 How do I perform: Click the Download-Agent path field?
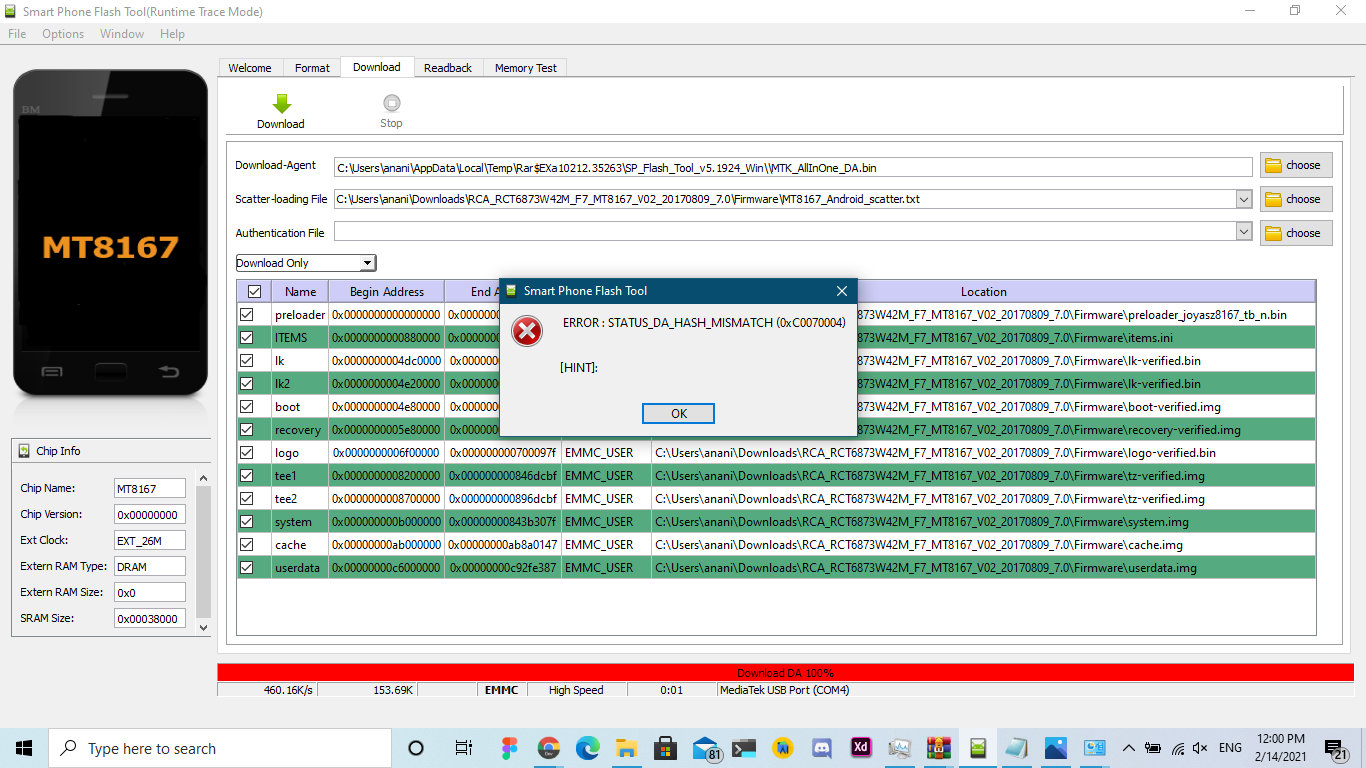(793, 167)
